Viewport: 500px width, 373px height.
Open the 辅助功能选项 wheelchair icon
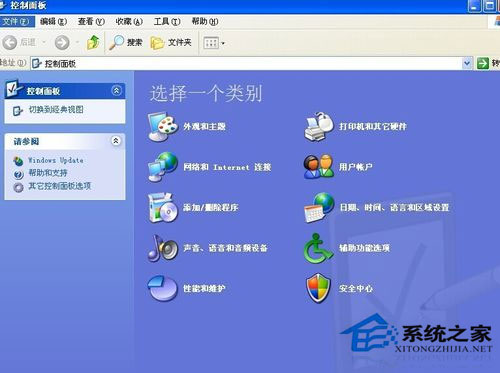click(x=318, y=248)
